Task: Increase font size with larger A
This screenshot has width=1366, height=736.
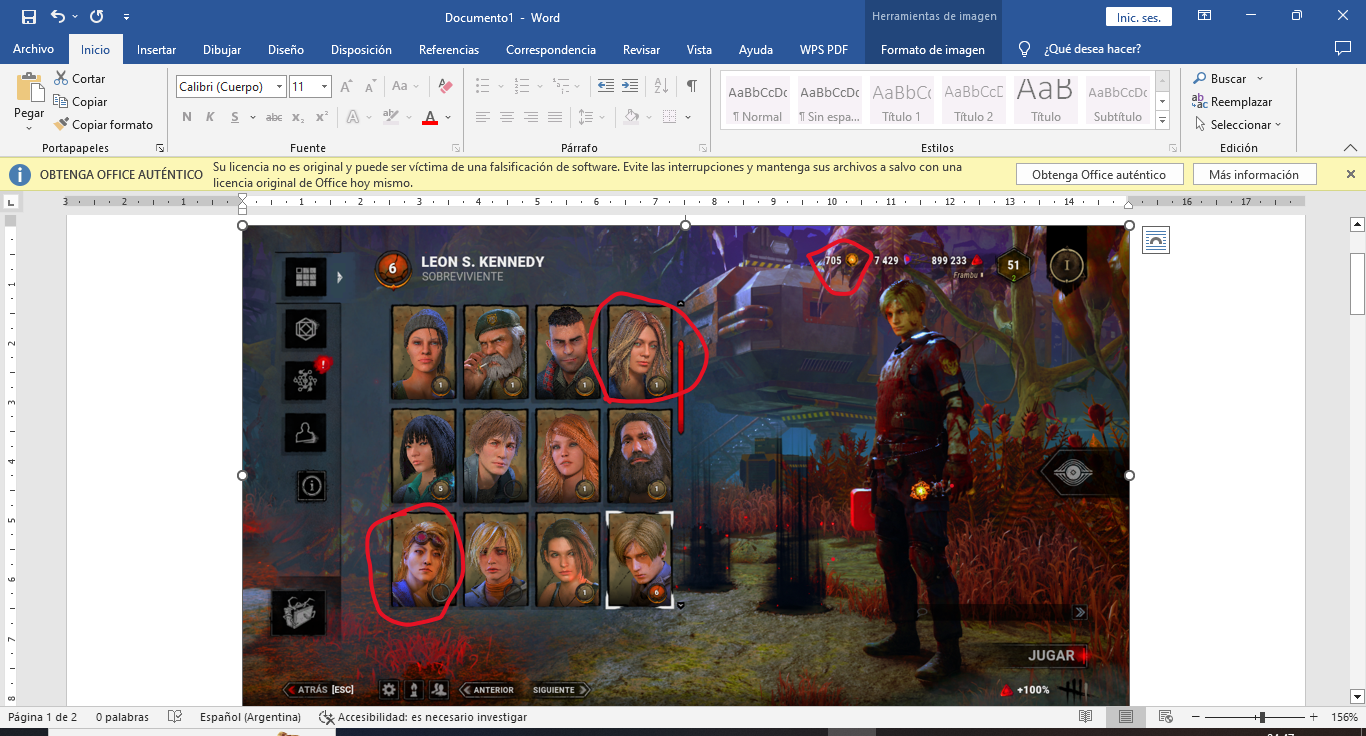Action: [346, 86]
